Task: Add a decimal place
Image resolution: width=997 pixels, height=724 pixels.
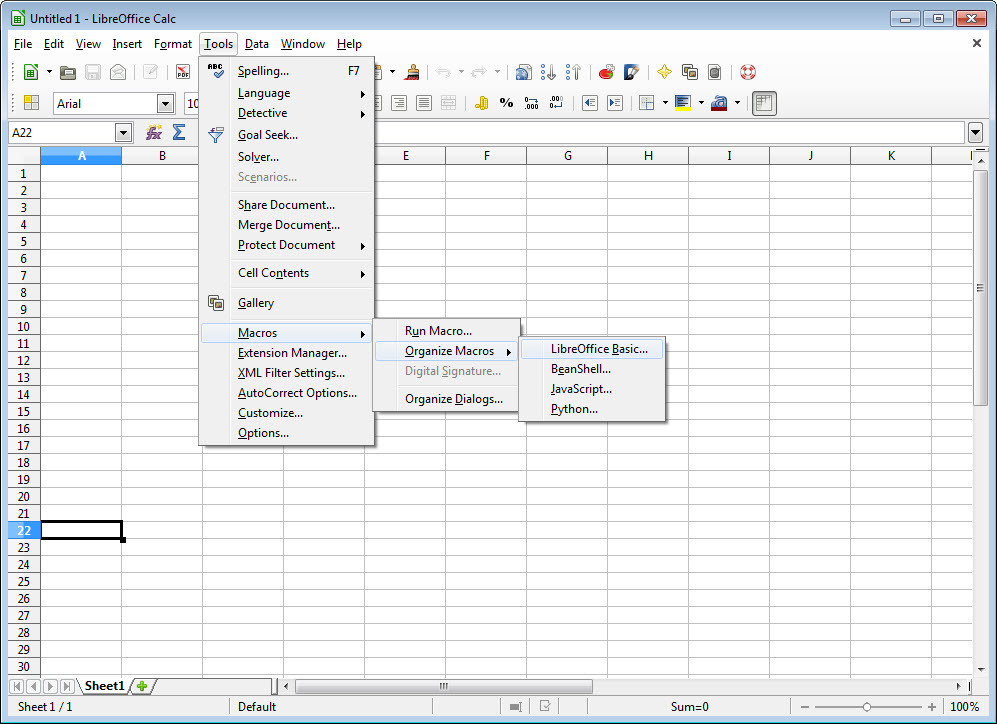Action: tap(531, 103)
